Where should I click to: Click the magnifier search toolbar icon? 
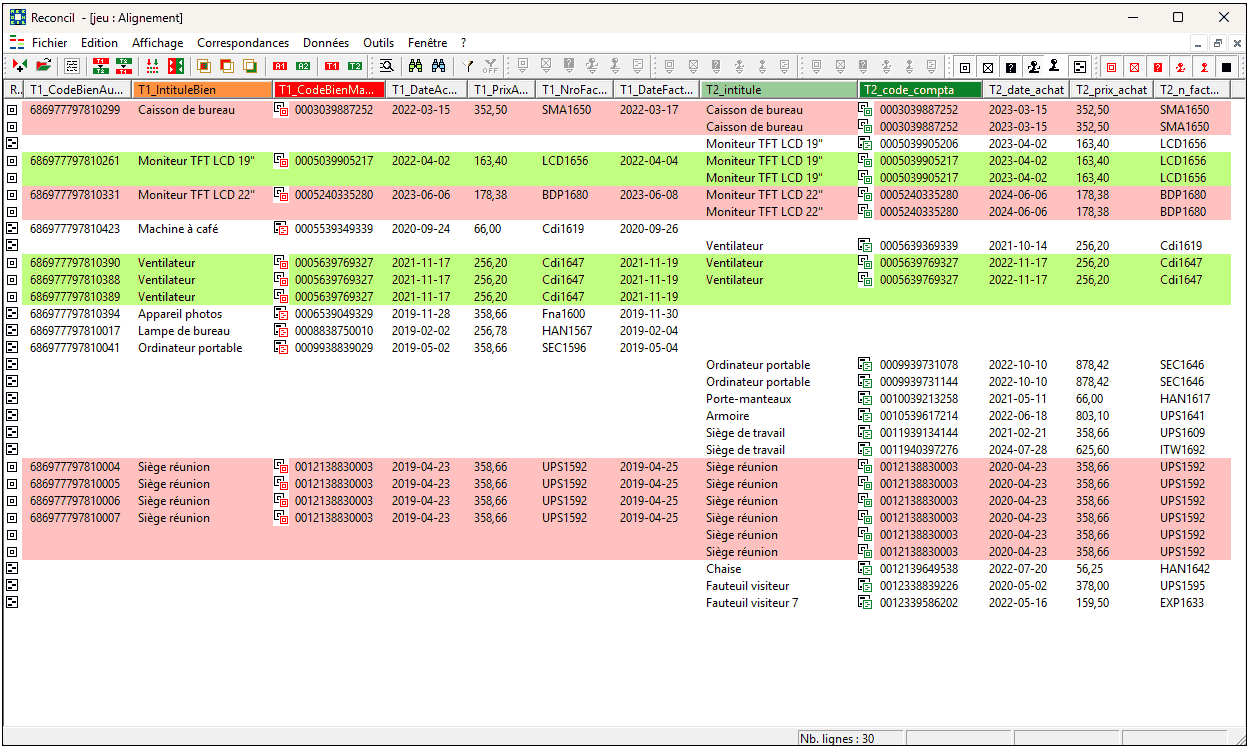click(386, 67)
